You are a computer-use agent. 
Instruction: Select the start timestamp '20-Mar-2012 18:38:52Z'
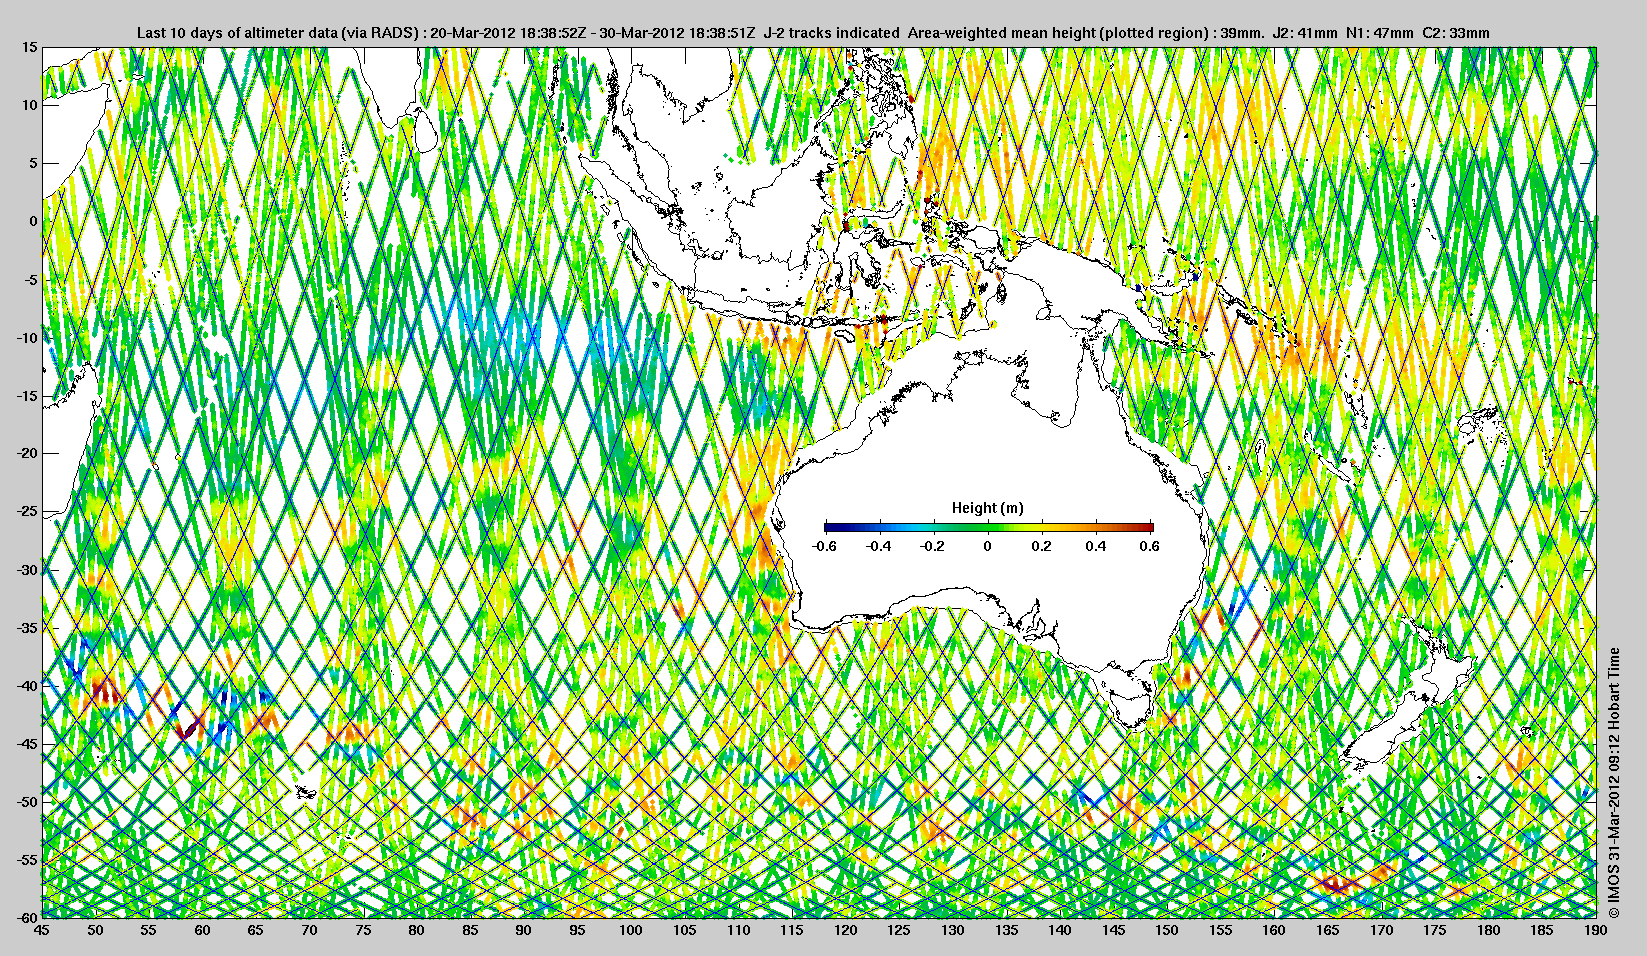click(507, 33)
